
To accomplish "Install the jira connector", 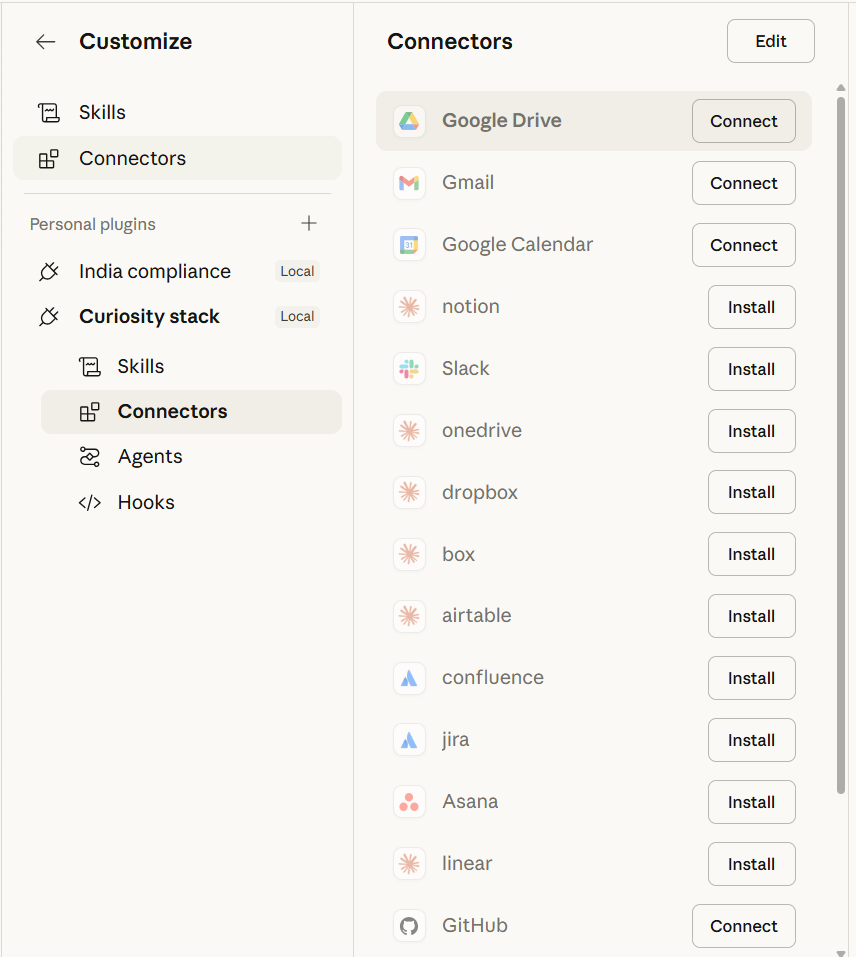I will [752, 740].
